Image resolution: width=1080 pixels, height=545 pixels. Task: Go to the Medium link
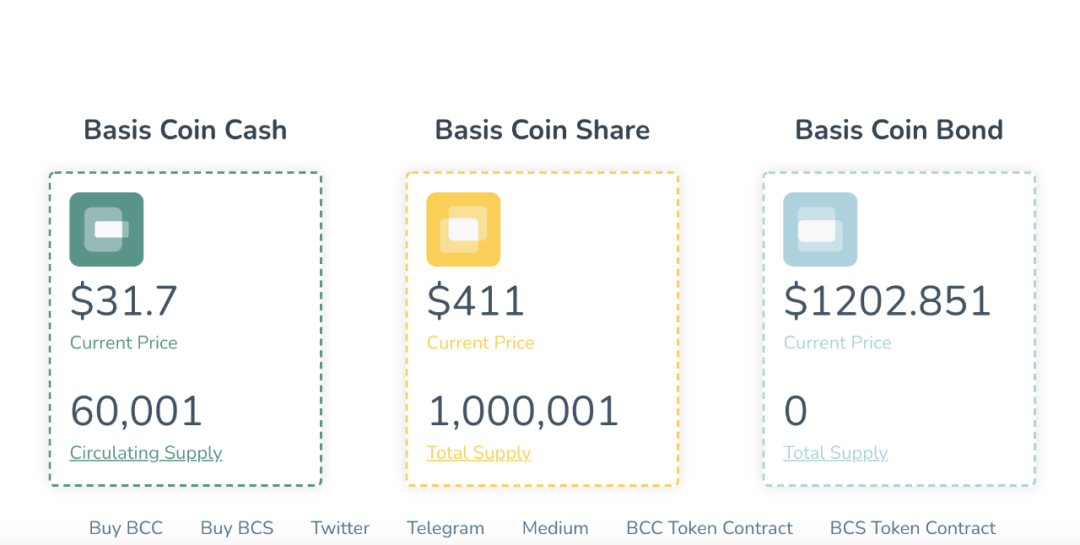(x=555, y=528)
